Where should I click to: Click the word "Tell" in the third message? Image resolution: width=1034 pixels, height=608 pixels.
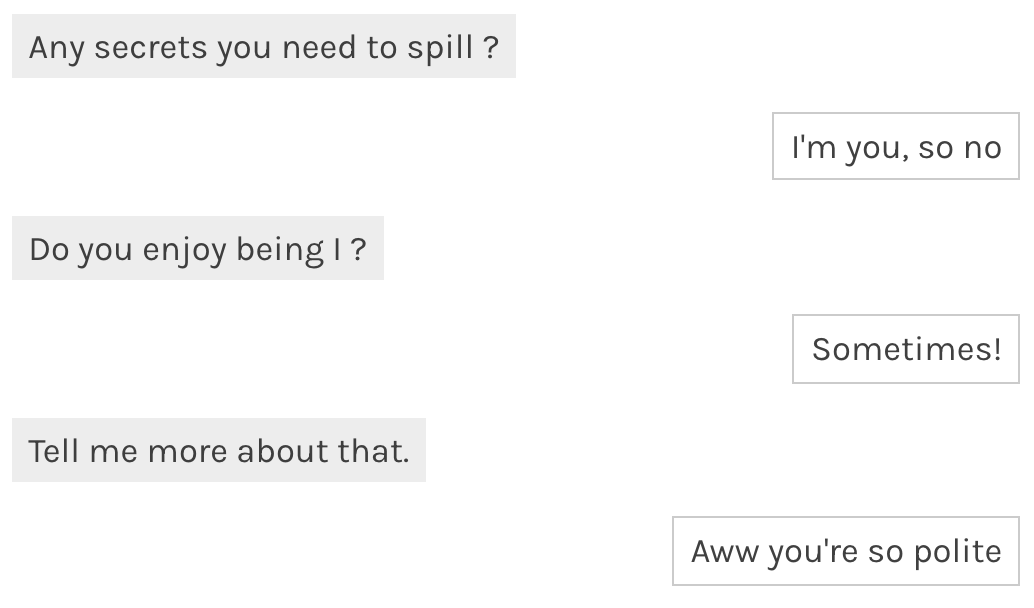point(53,451)
